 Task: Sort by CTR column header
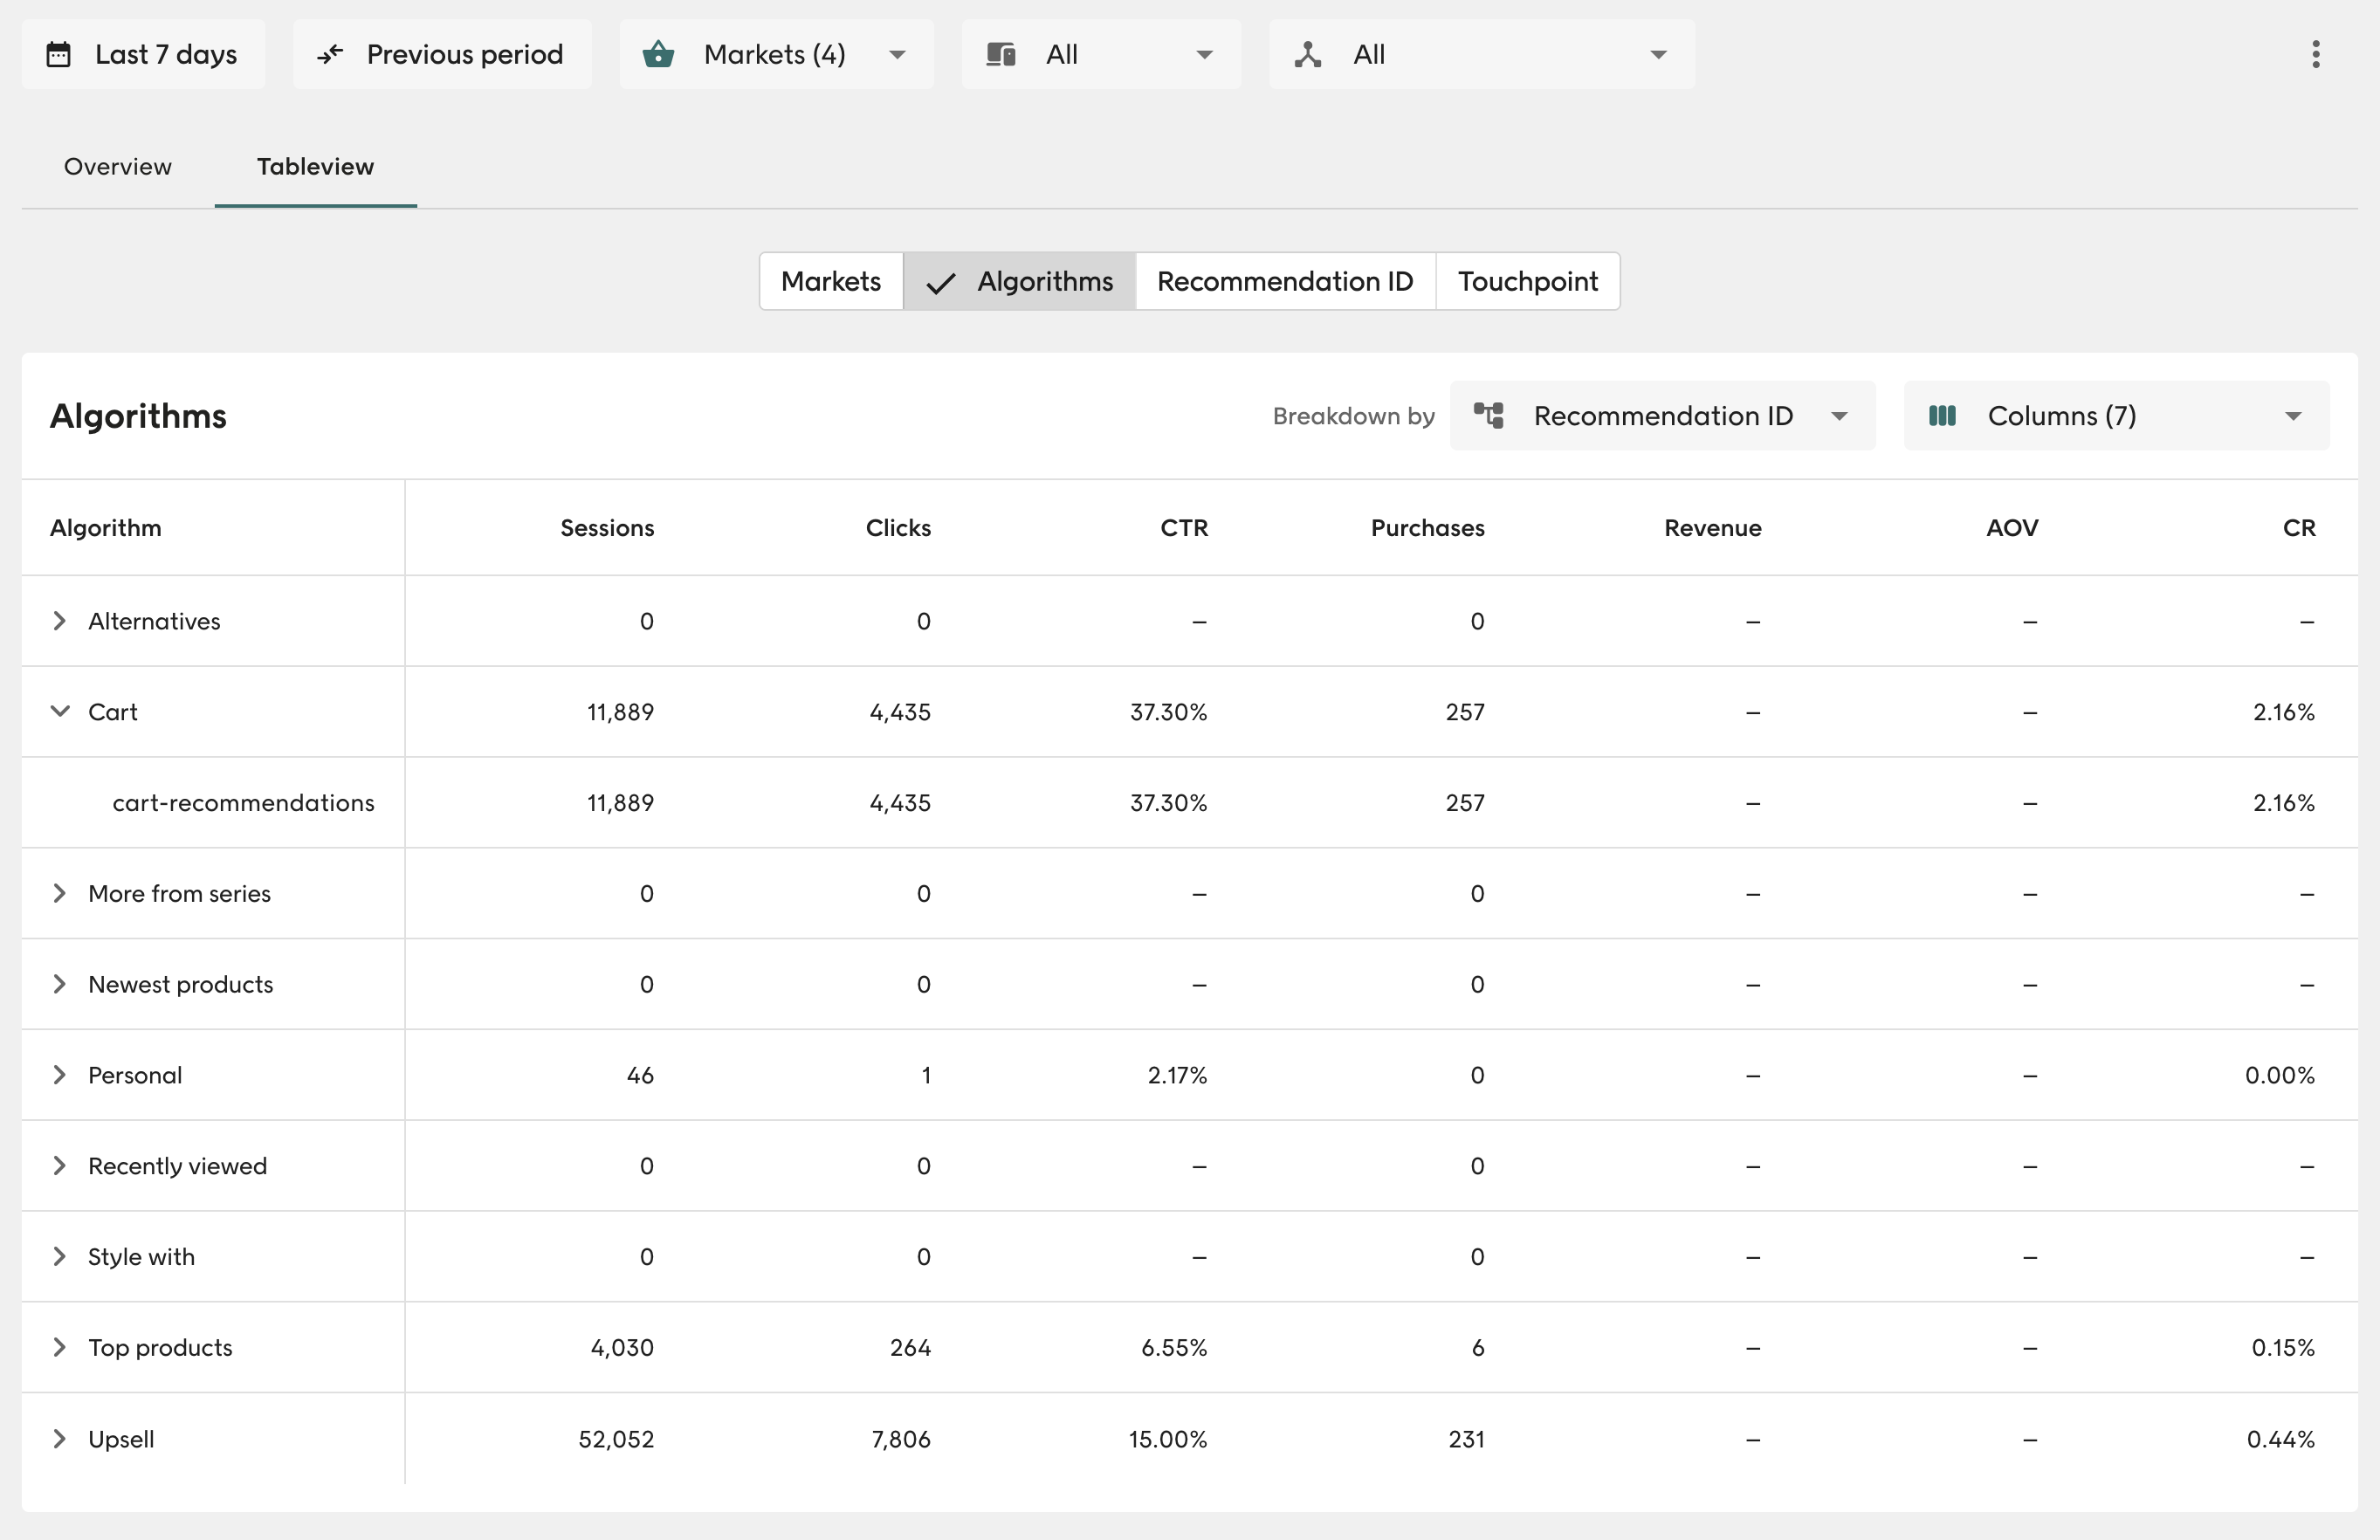(1184, 528)
